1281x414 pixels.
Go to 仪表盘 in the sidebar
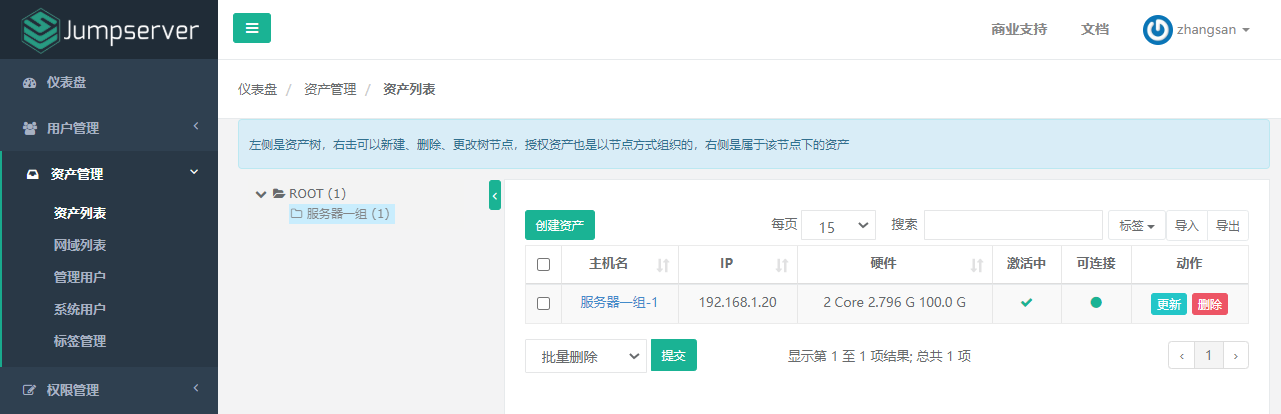tap(109, 82)
